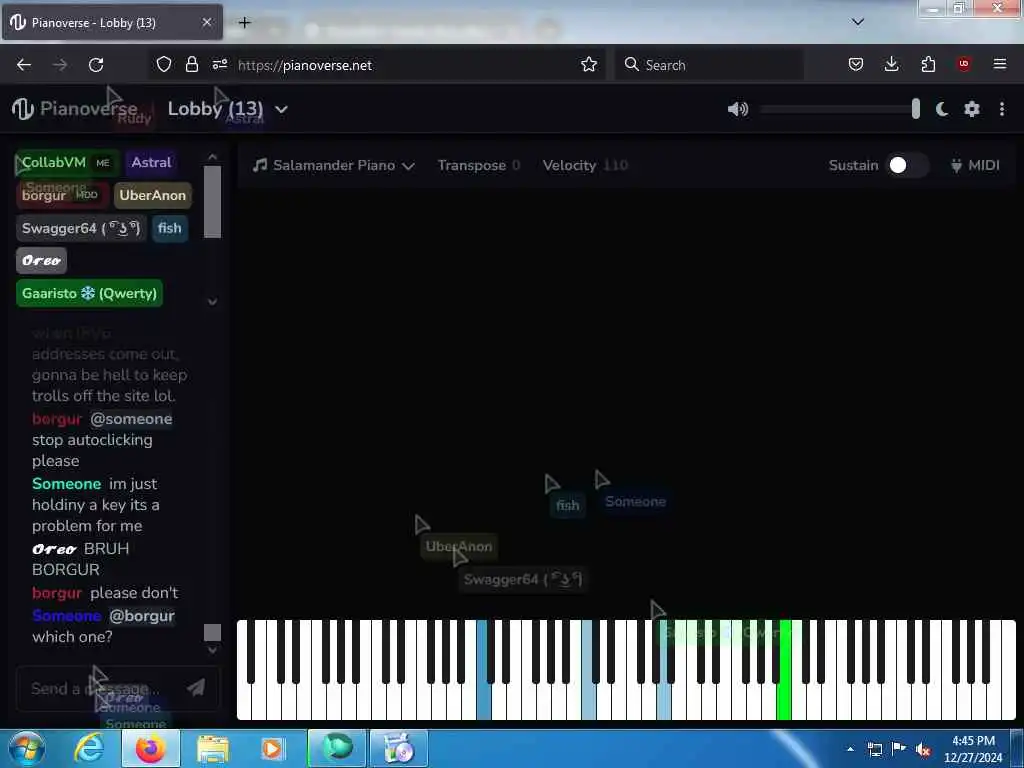1024x768 pixels.
Task: Click the uBlock Origin red shield icon
Action: pos(963,64)
